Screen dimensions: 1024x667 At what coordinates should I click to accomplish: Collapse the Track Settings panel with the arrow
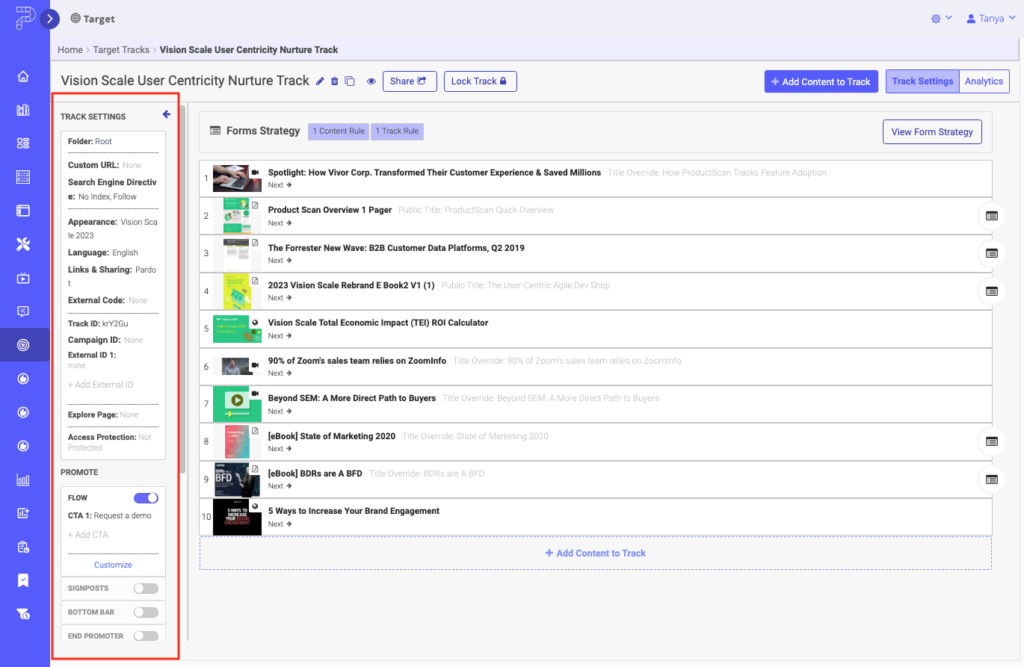[167, 114]
